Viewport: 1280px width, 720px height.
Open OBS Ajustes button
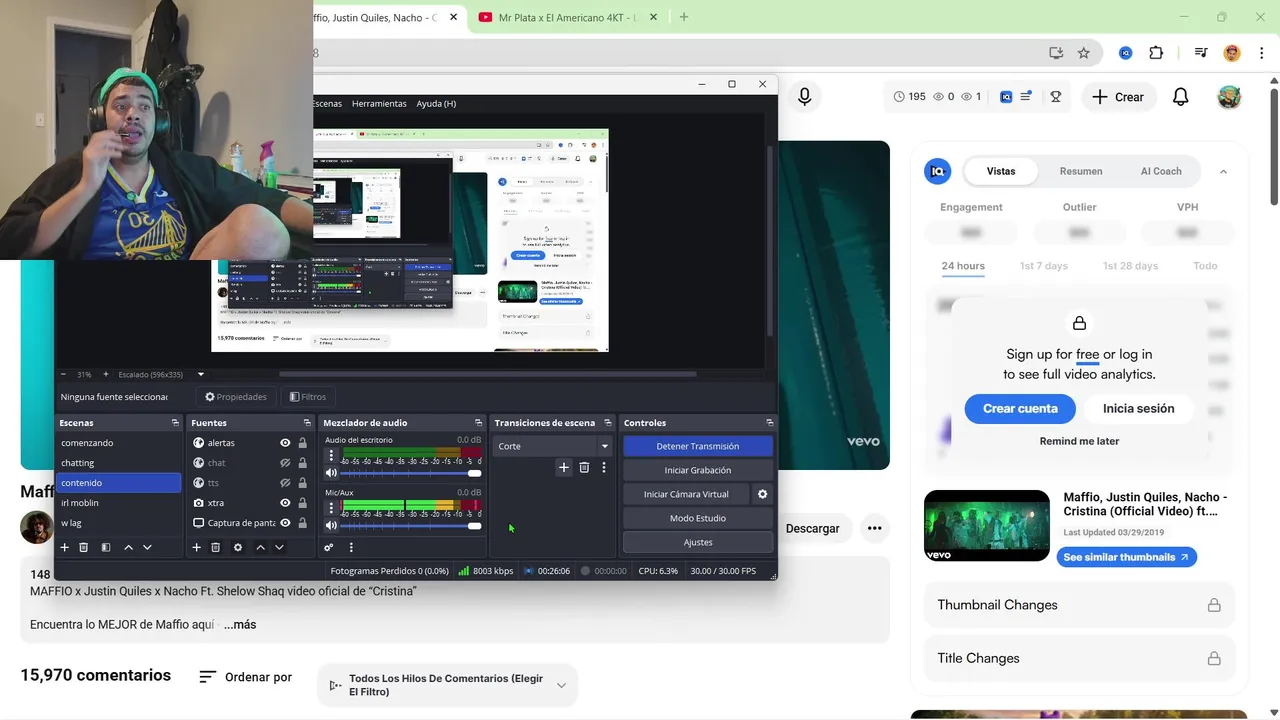(698, 542)
